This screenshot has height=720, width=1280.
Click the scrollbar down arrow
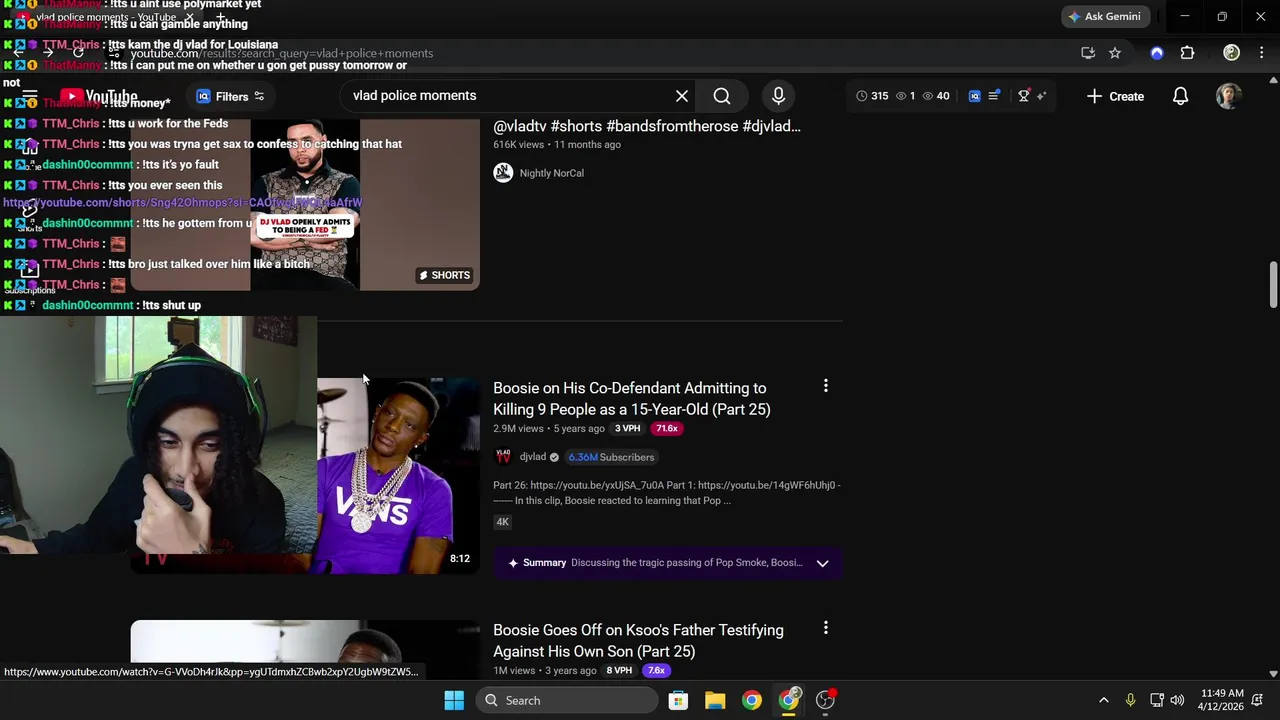click(x=1273, y=674)
